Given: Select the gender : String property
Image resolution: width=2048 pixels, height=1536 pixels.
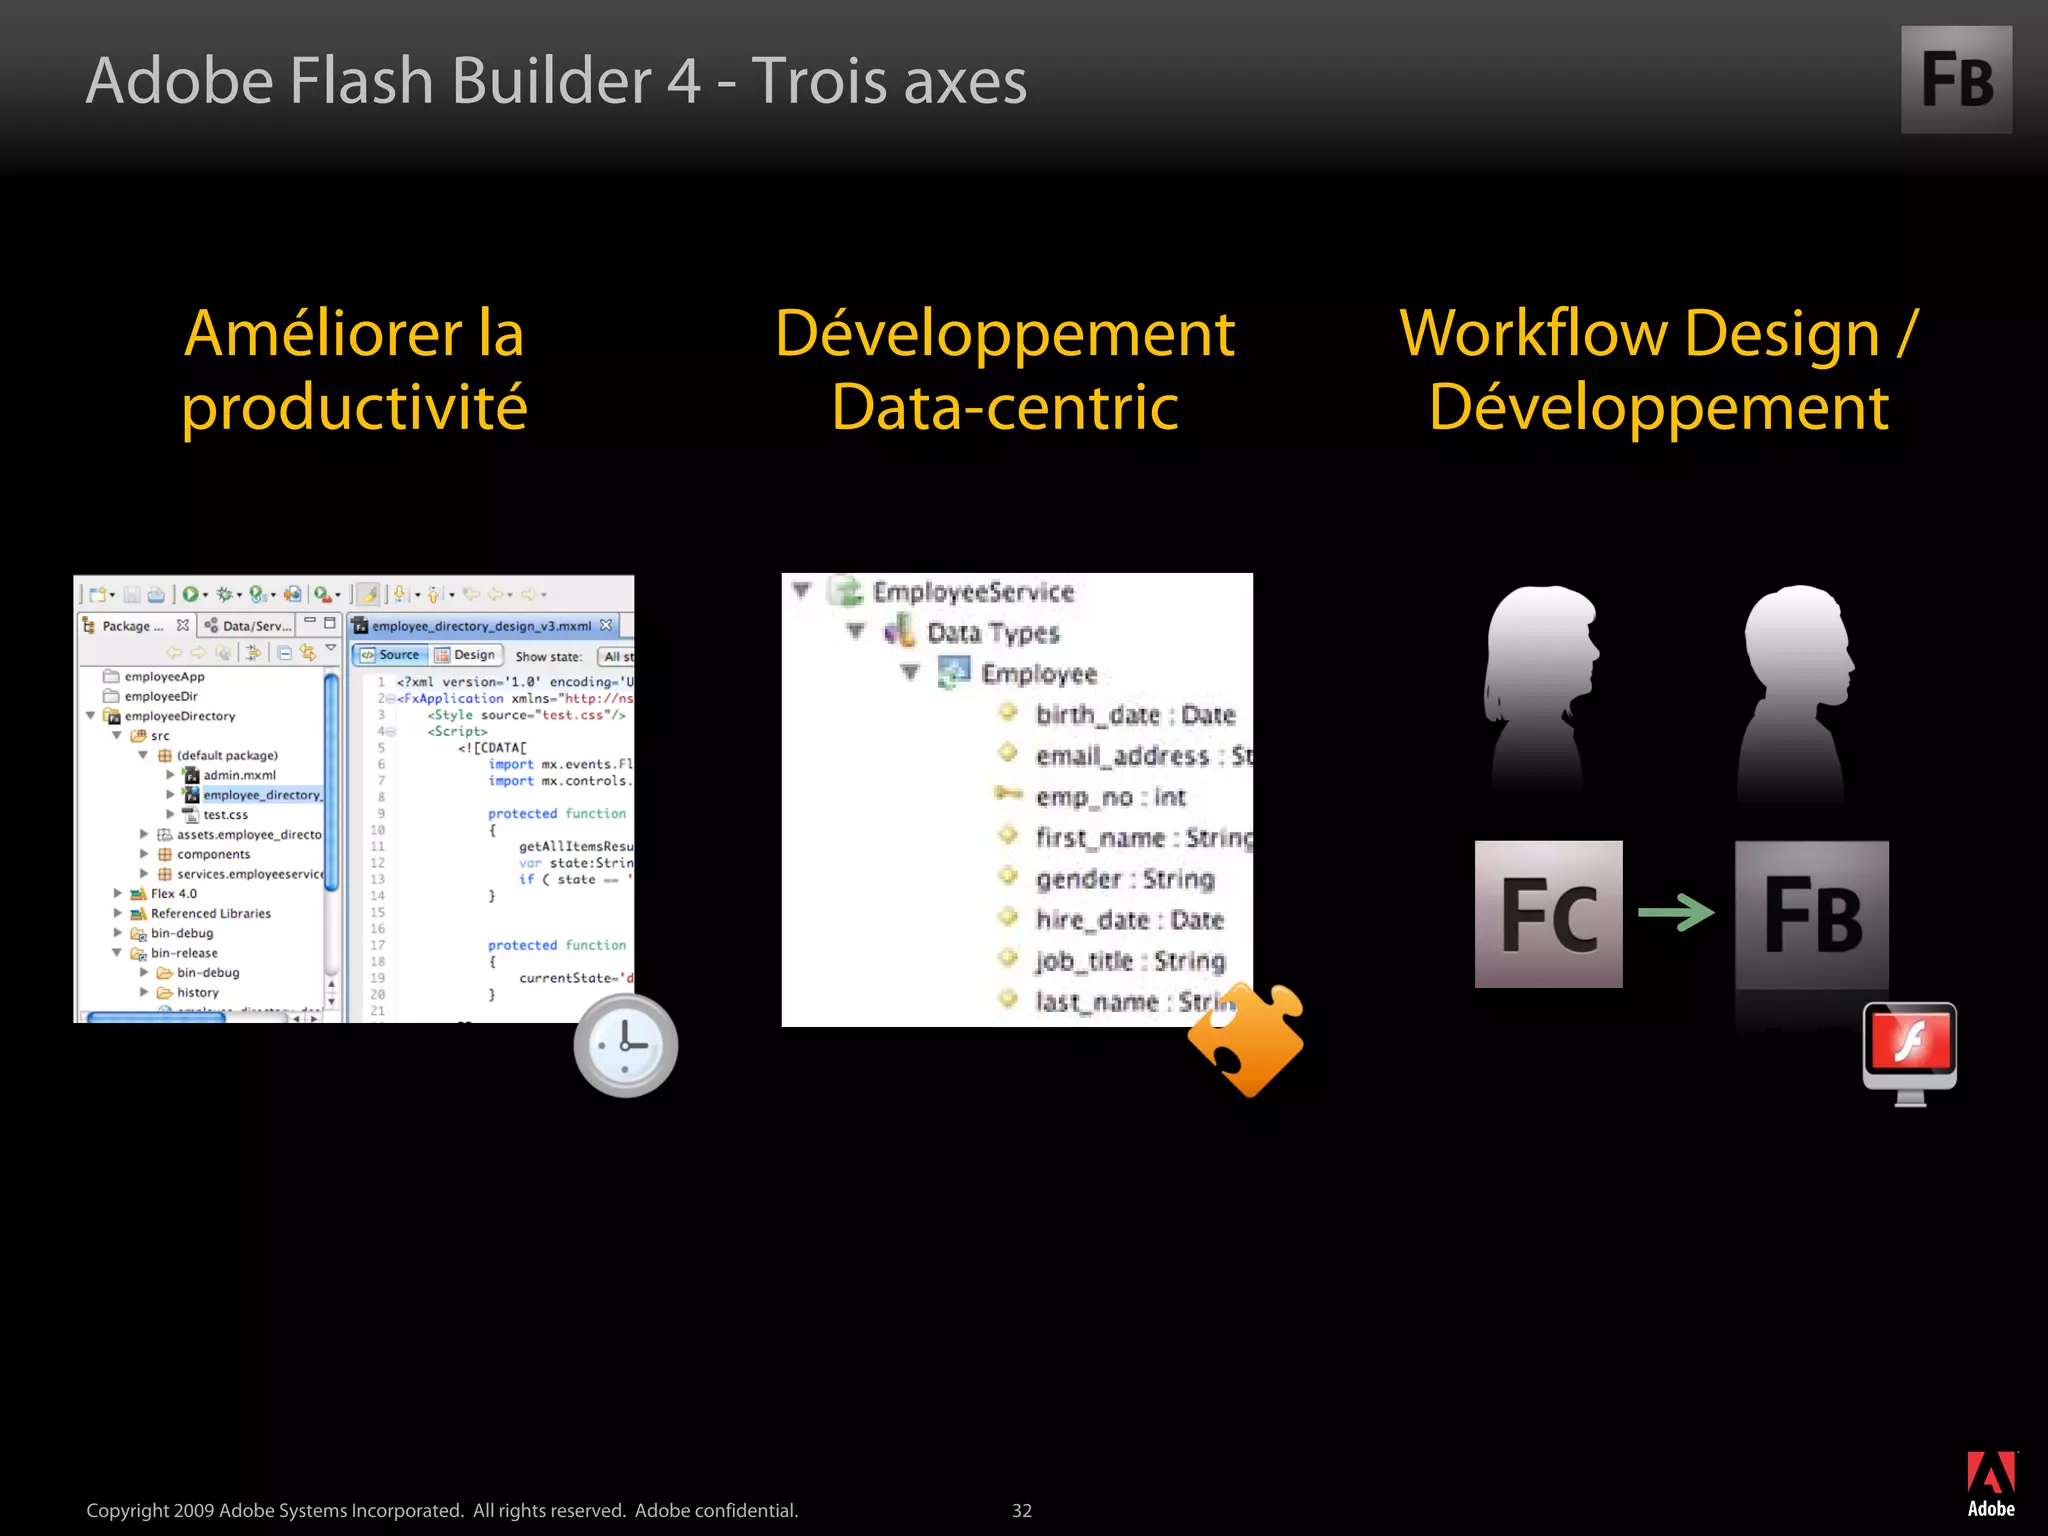Looking at the screenshot, I should pos(1106,878).
